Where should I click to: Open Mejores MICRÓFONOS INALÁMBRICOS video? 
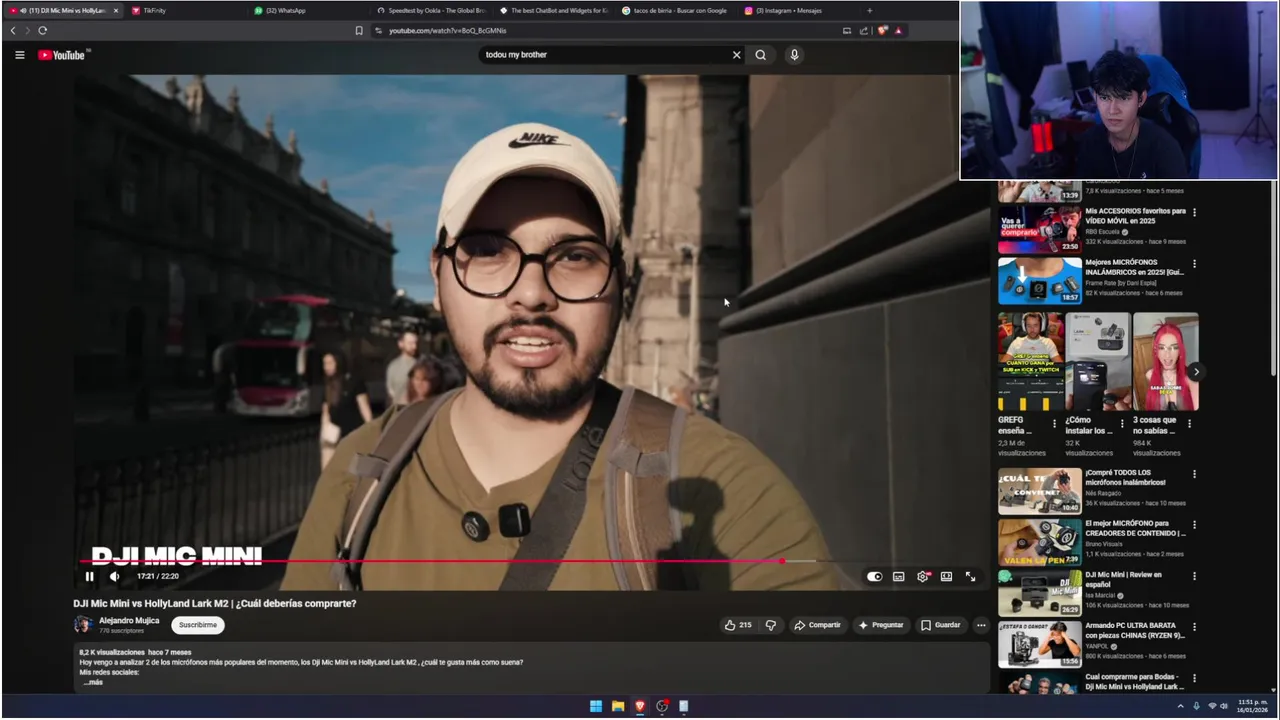[1039, 280]
